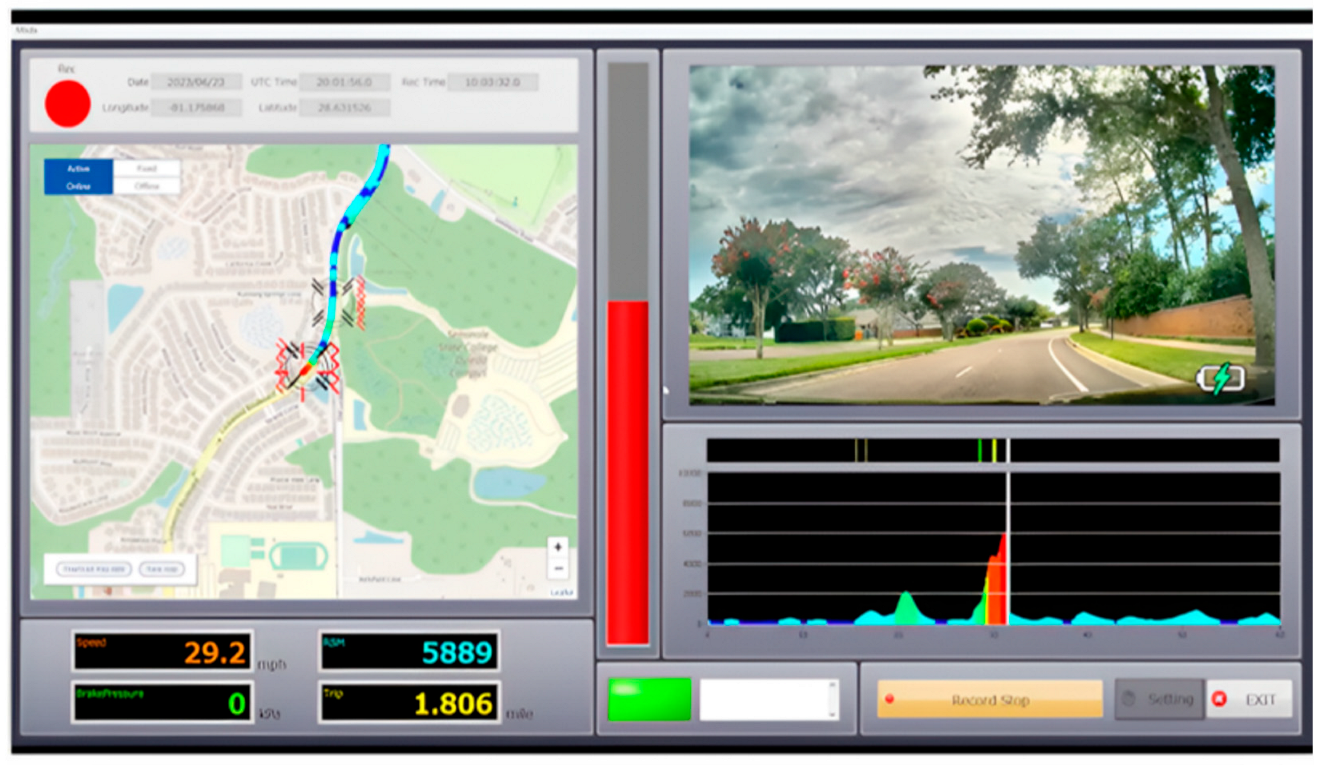Zoom in on the map
The width and height of the screenshot is (1319, 765).
(558, 547)
